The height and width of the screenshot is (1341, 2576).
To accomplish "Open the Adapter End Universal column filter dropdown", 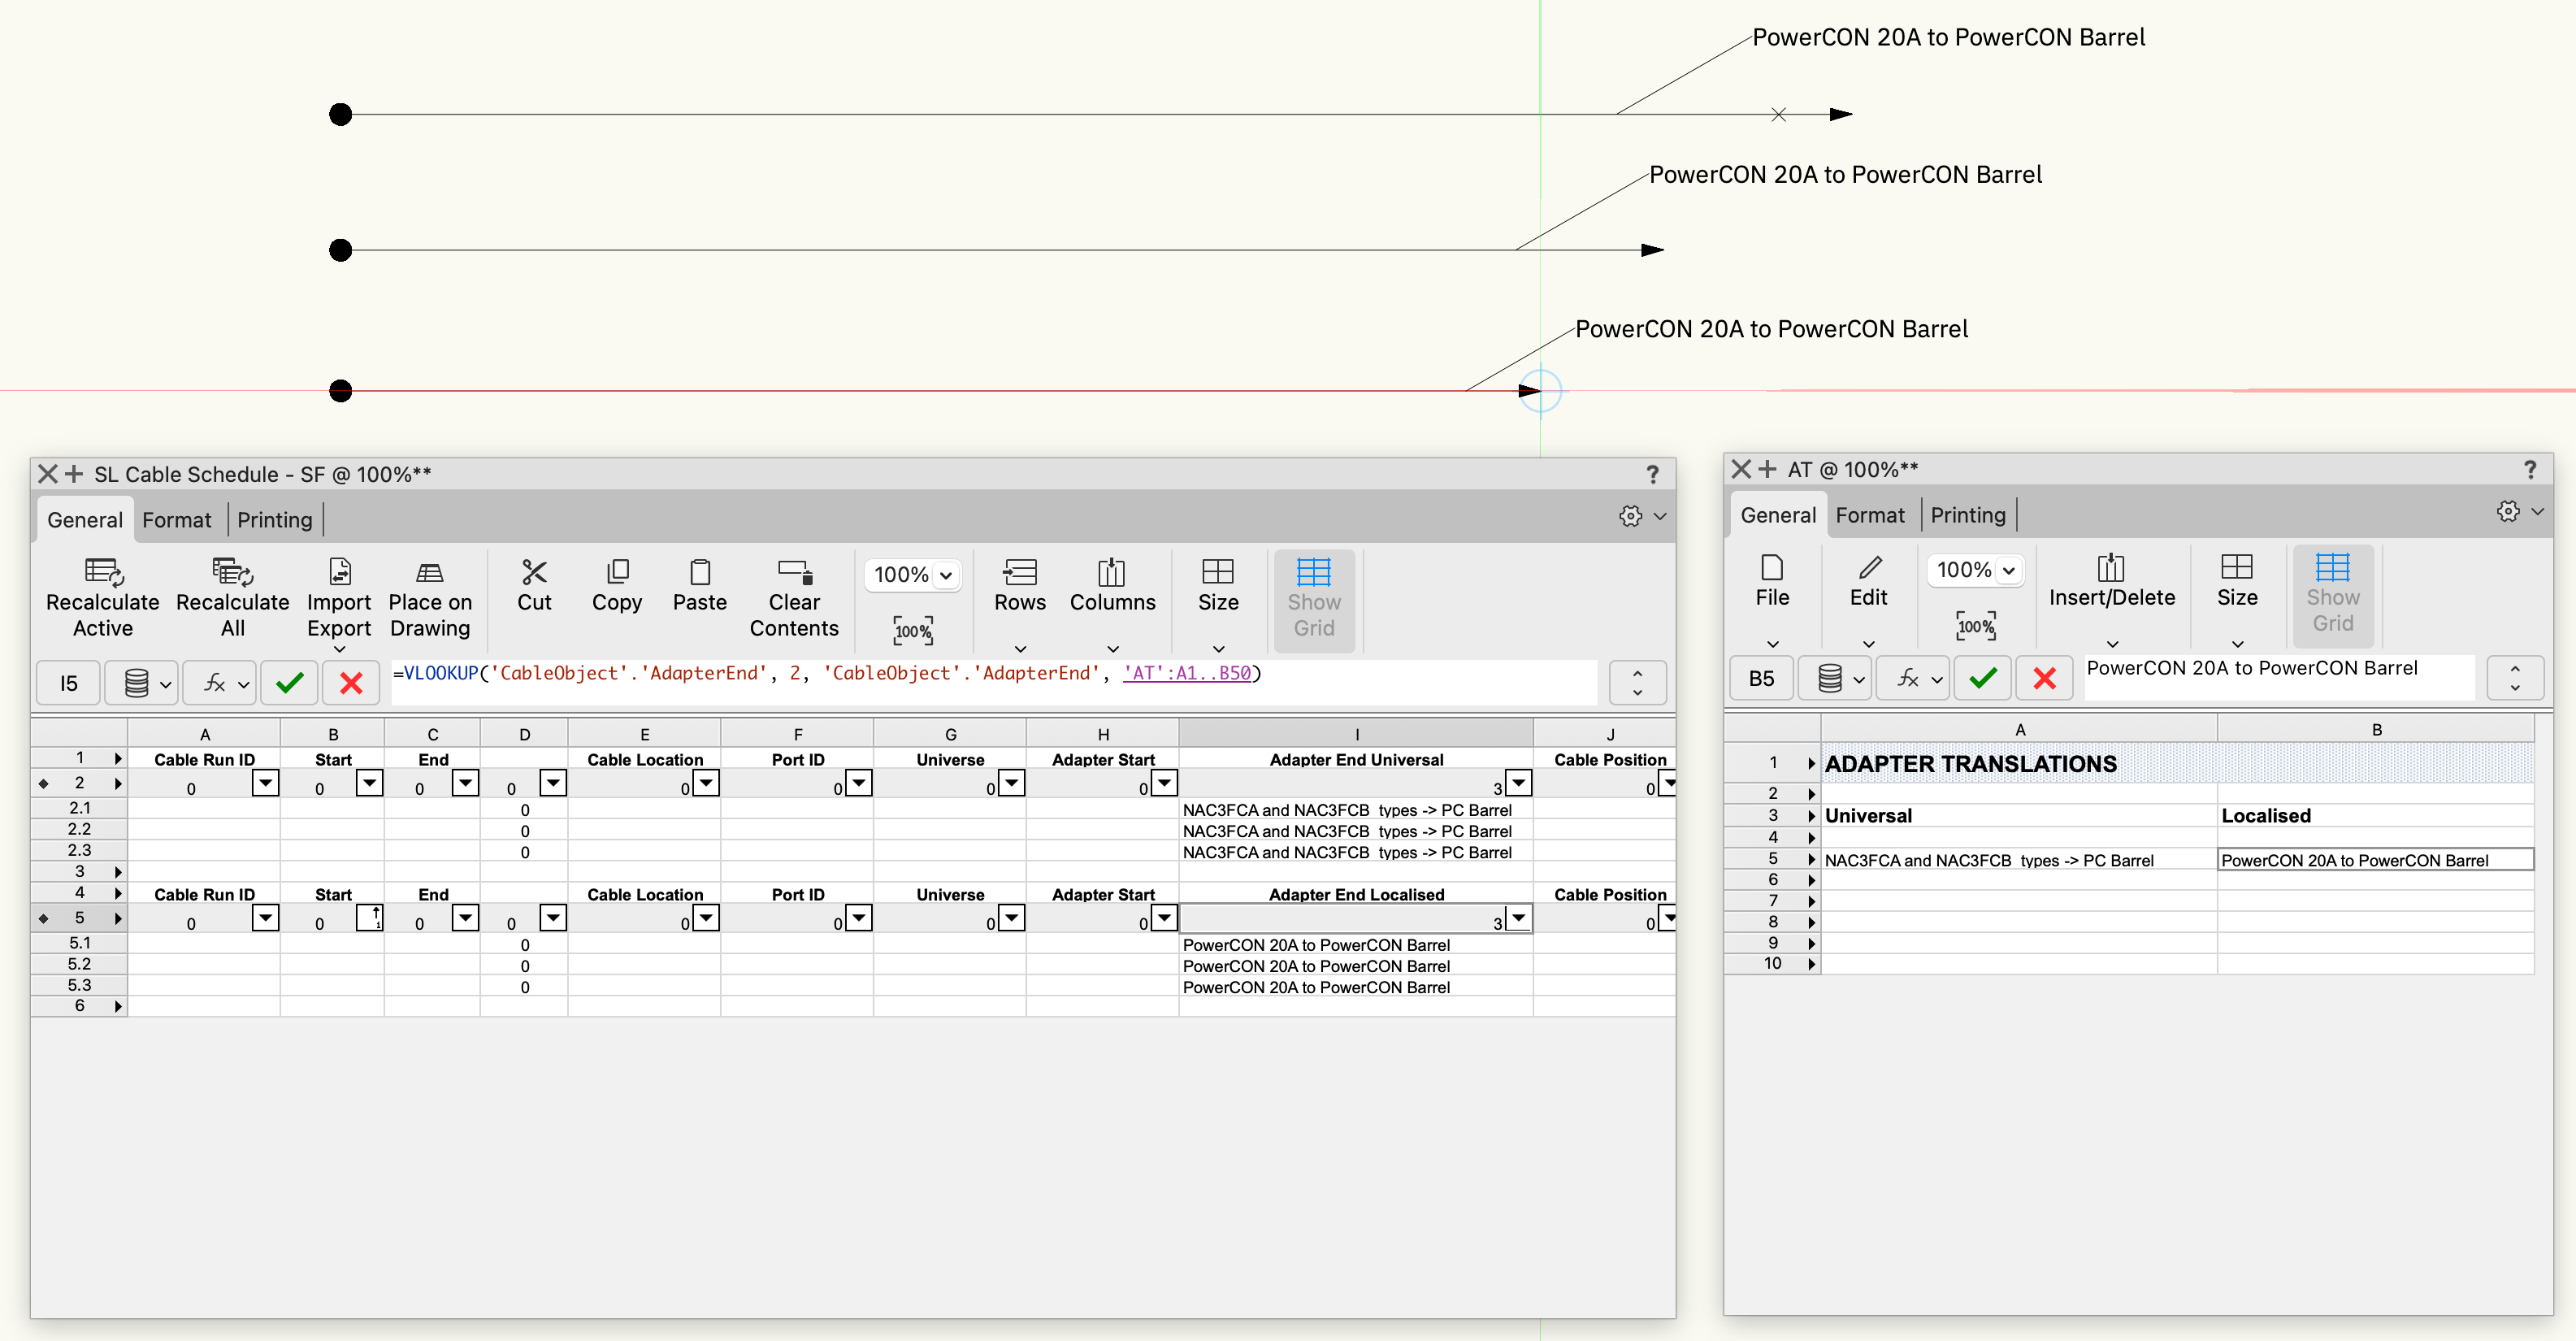I will click(1518, 783).
